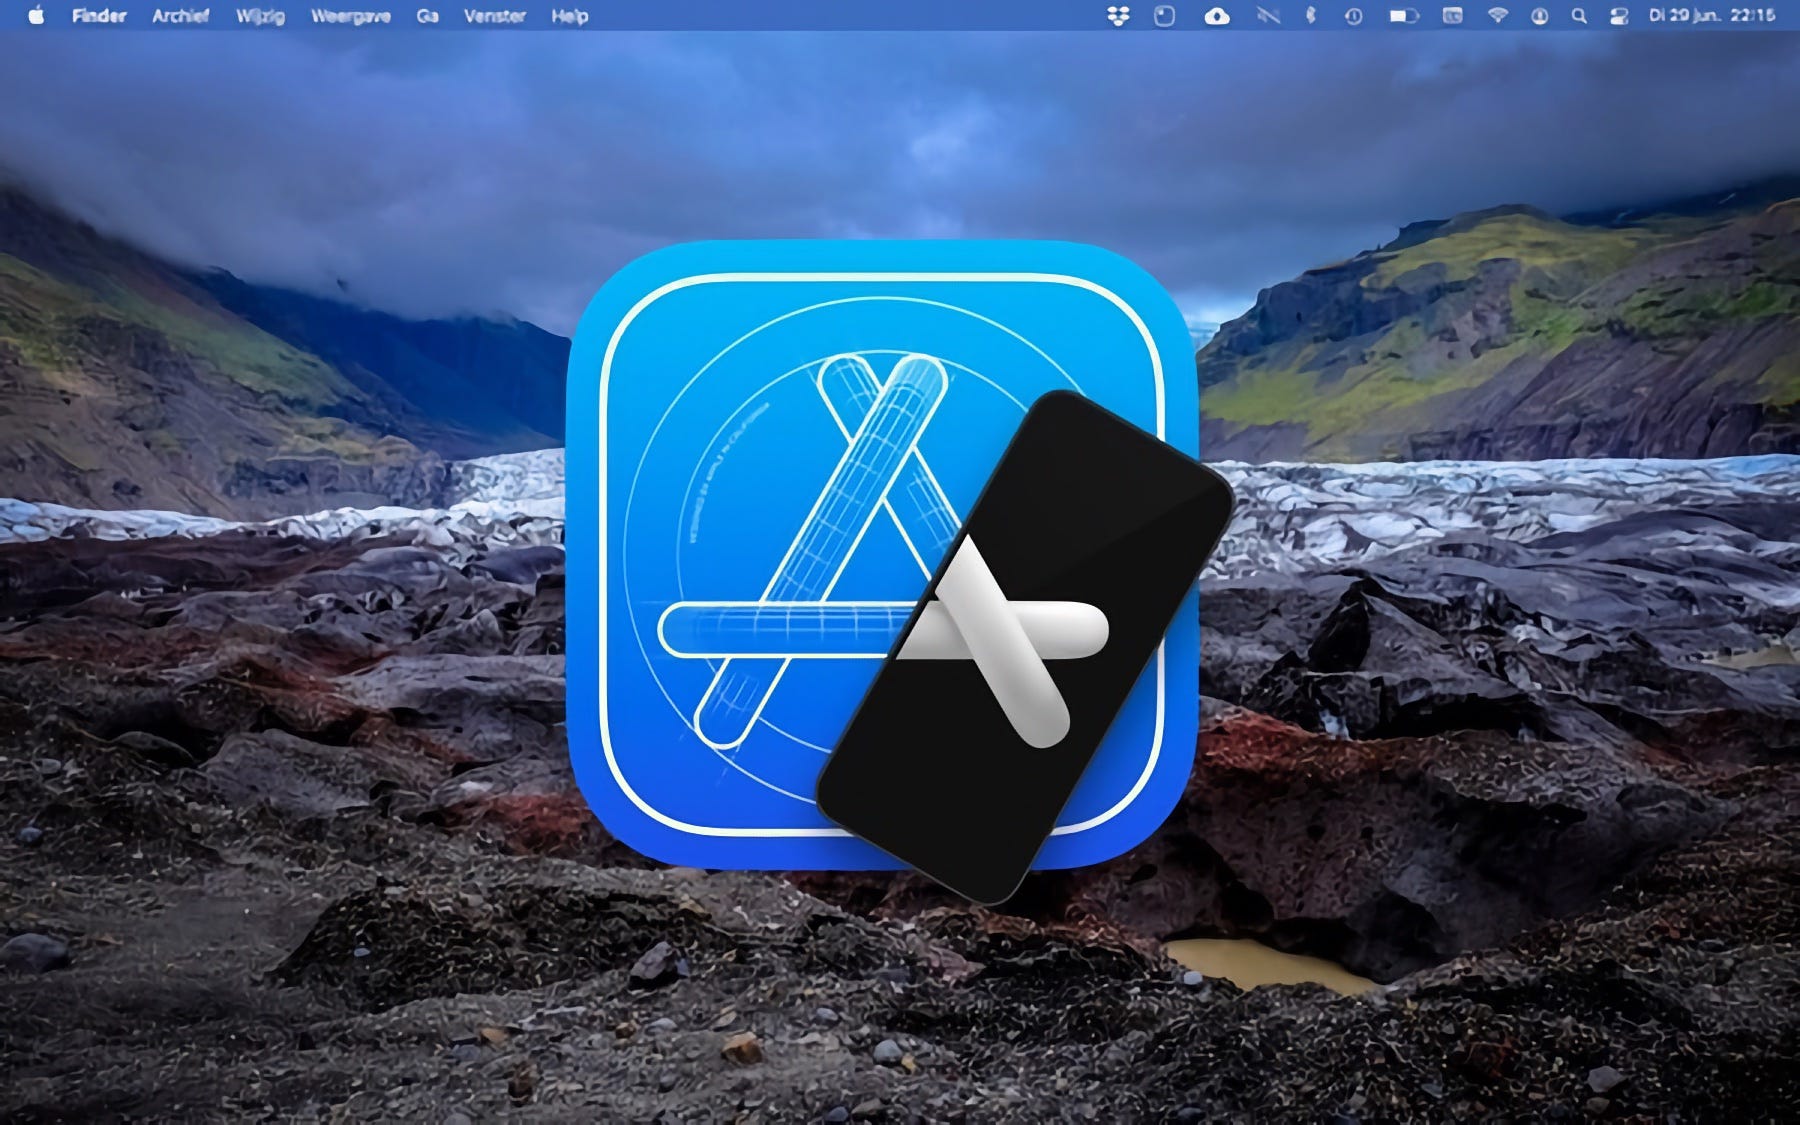Open the Ga menu
The image size is (1800, 1125).
pos(427,16)
